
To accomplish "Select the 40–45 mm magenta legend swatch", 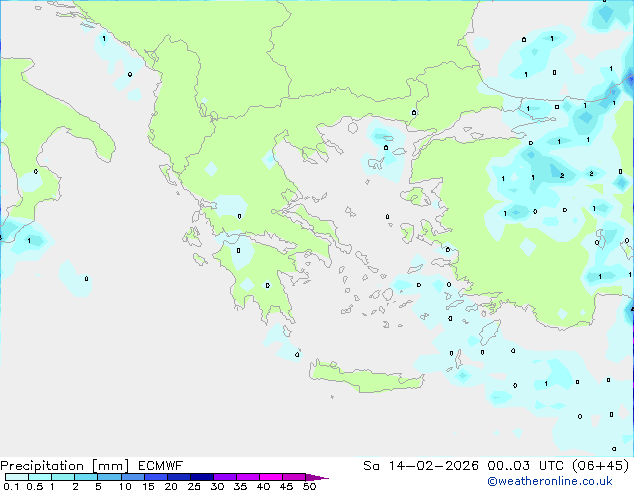I will click(271, 477).
